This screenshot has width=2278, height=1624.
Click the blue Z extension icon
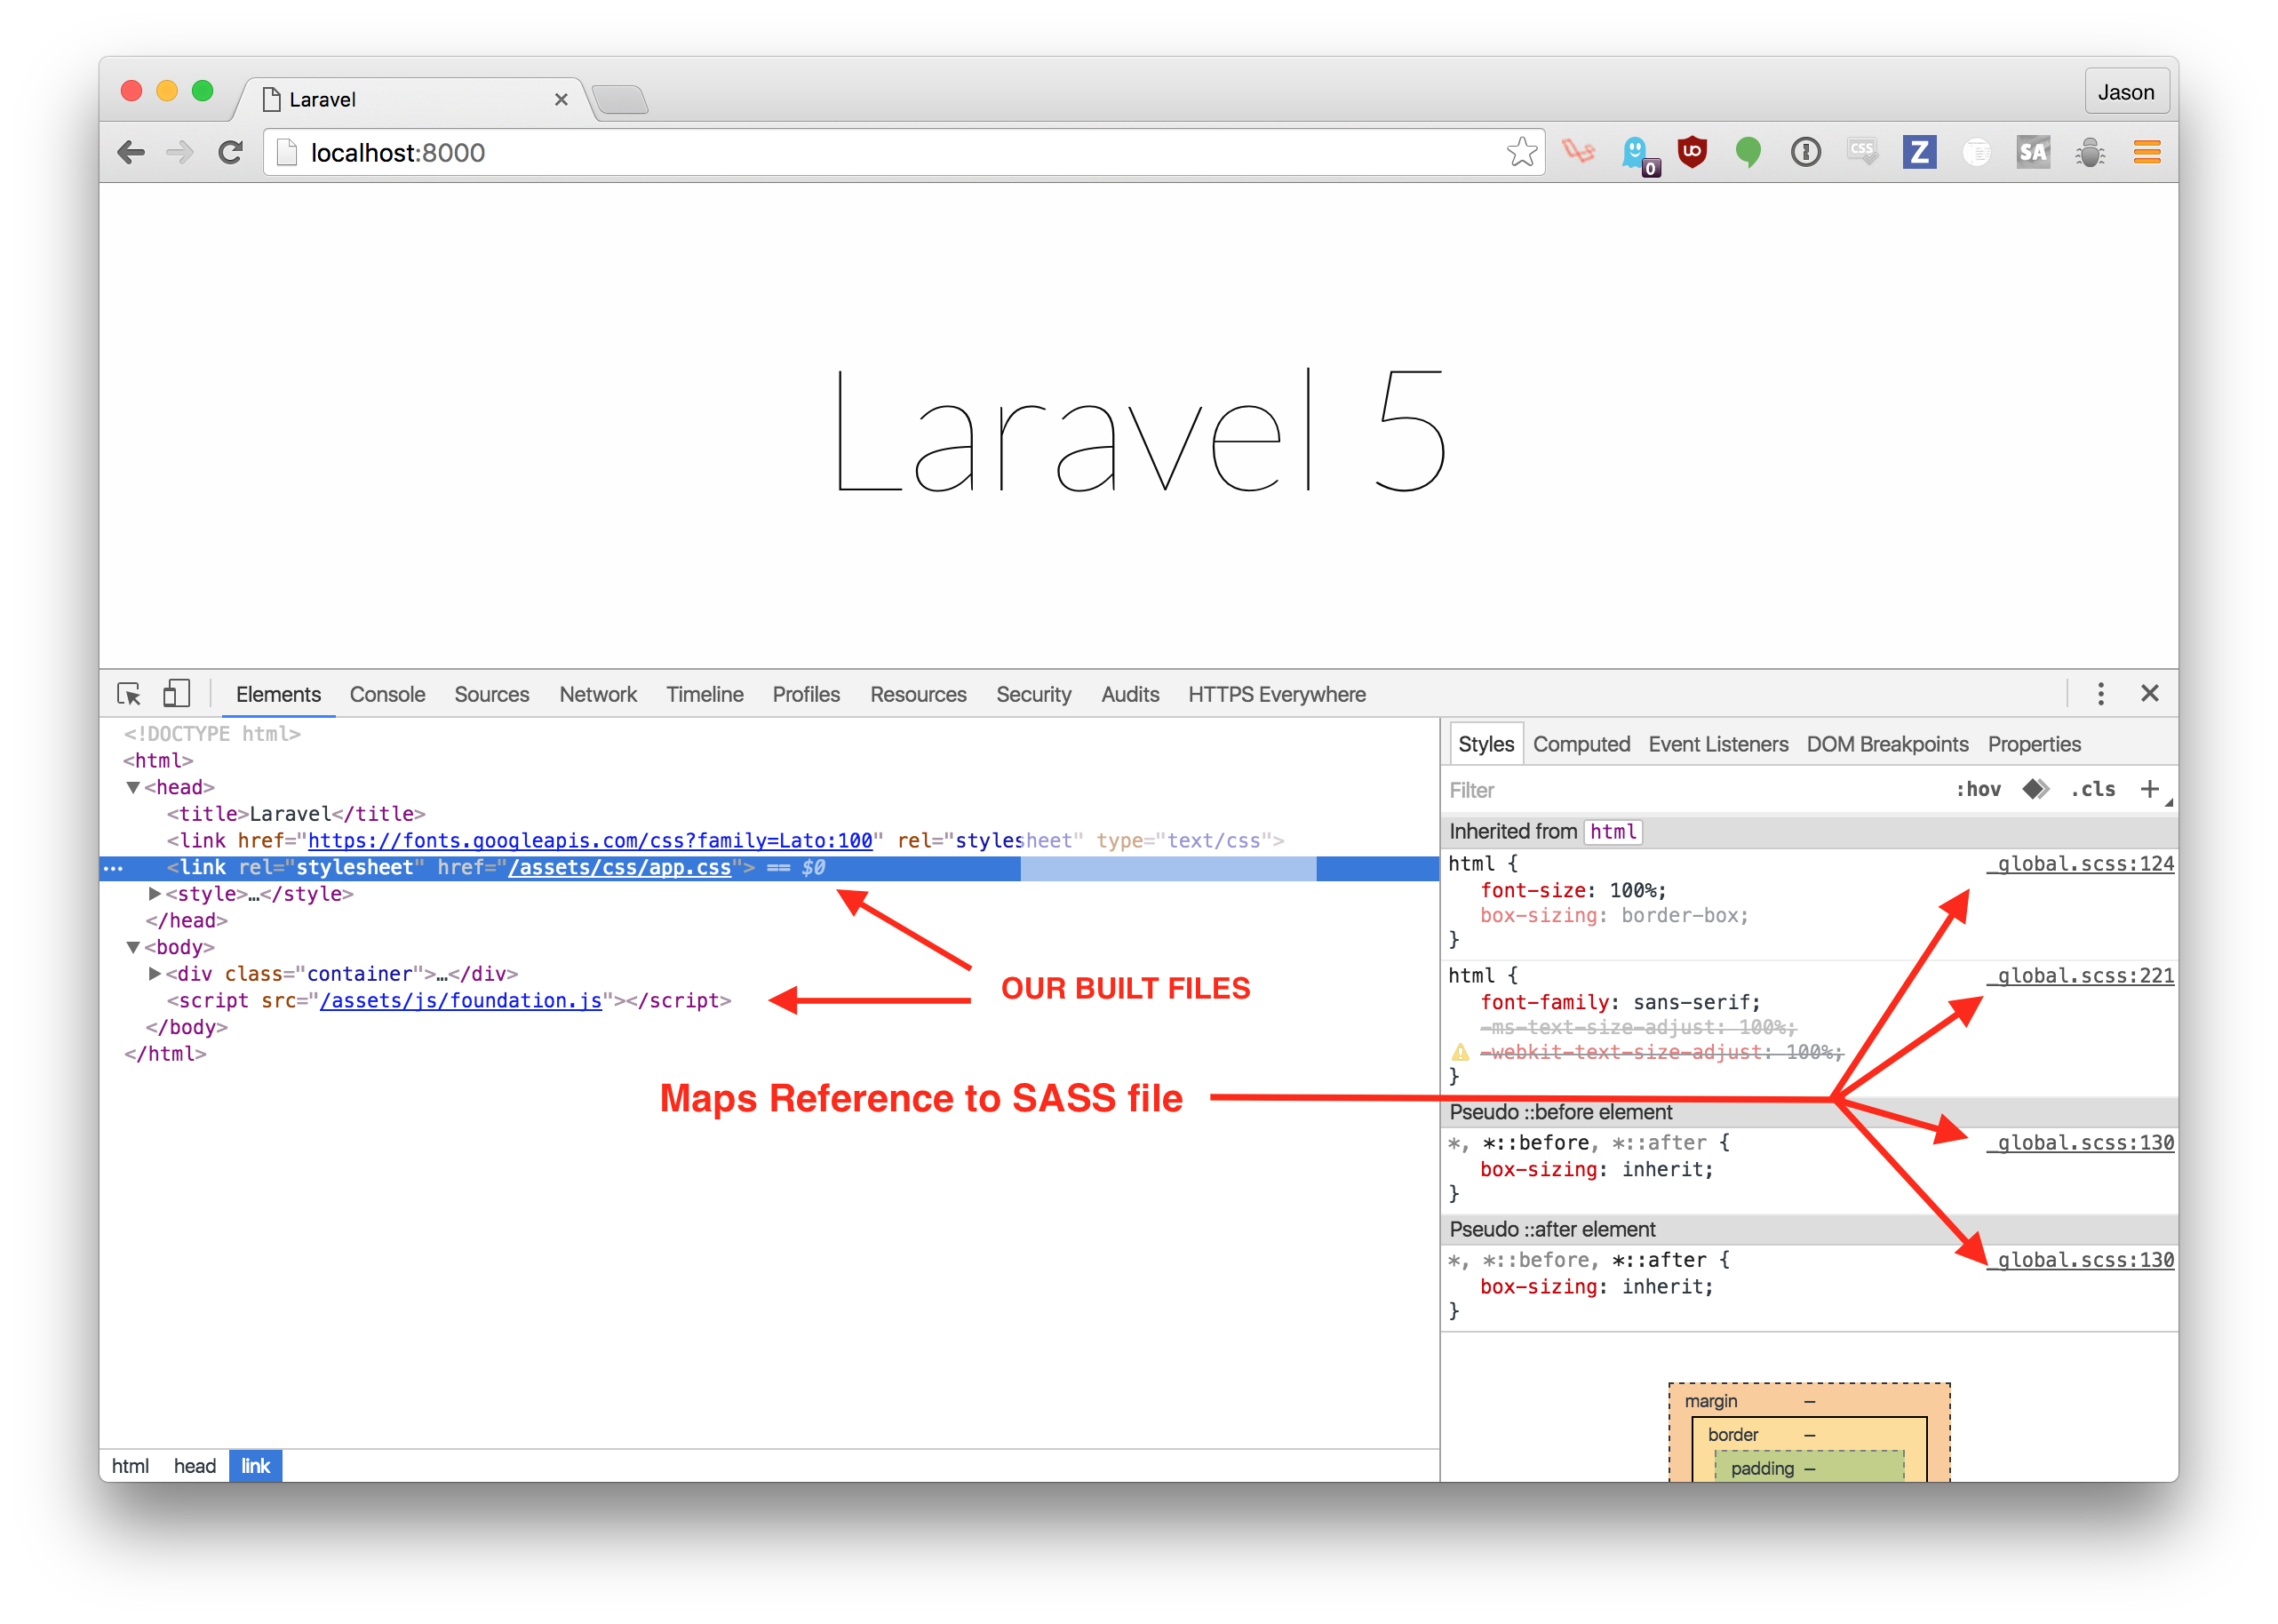(x=1918, y=152)
